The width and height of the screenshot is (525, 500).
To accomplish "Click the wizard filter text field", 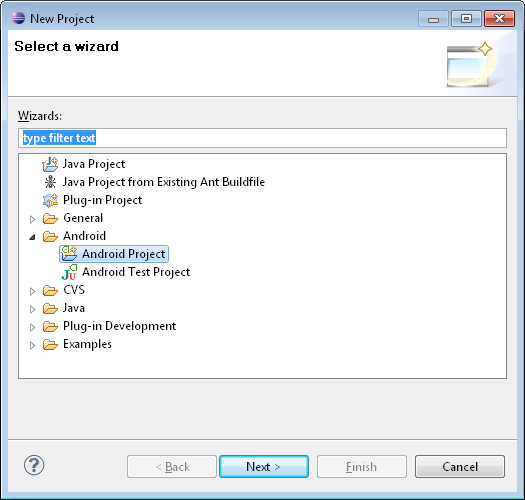I will 262,138.
